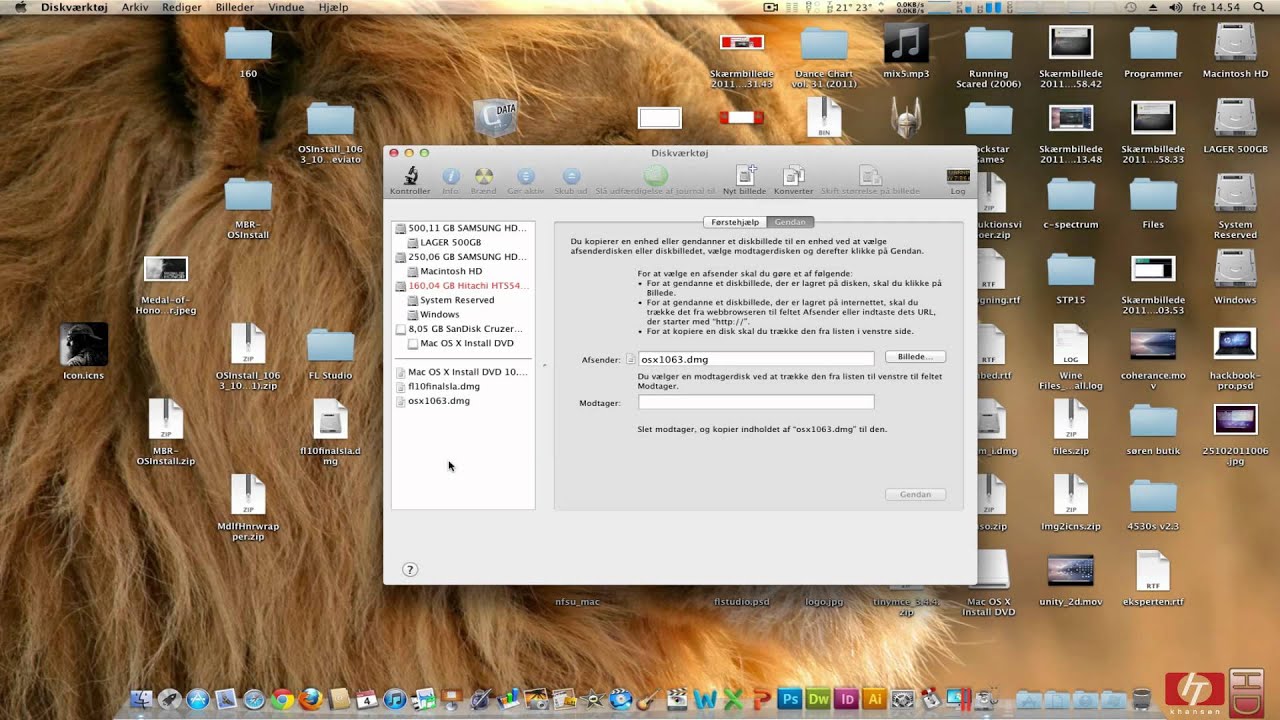The height and width of the screenshot is (720, 1280).
Task: Click the Gør aktiv toolbar icon
Action: [526, 178]
